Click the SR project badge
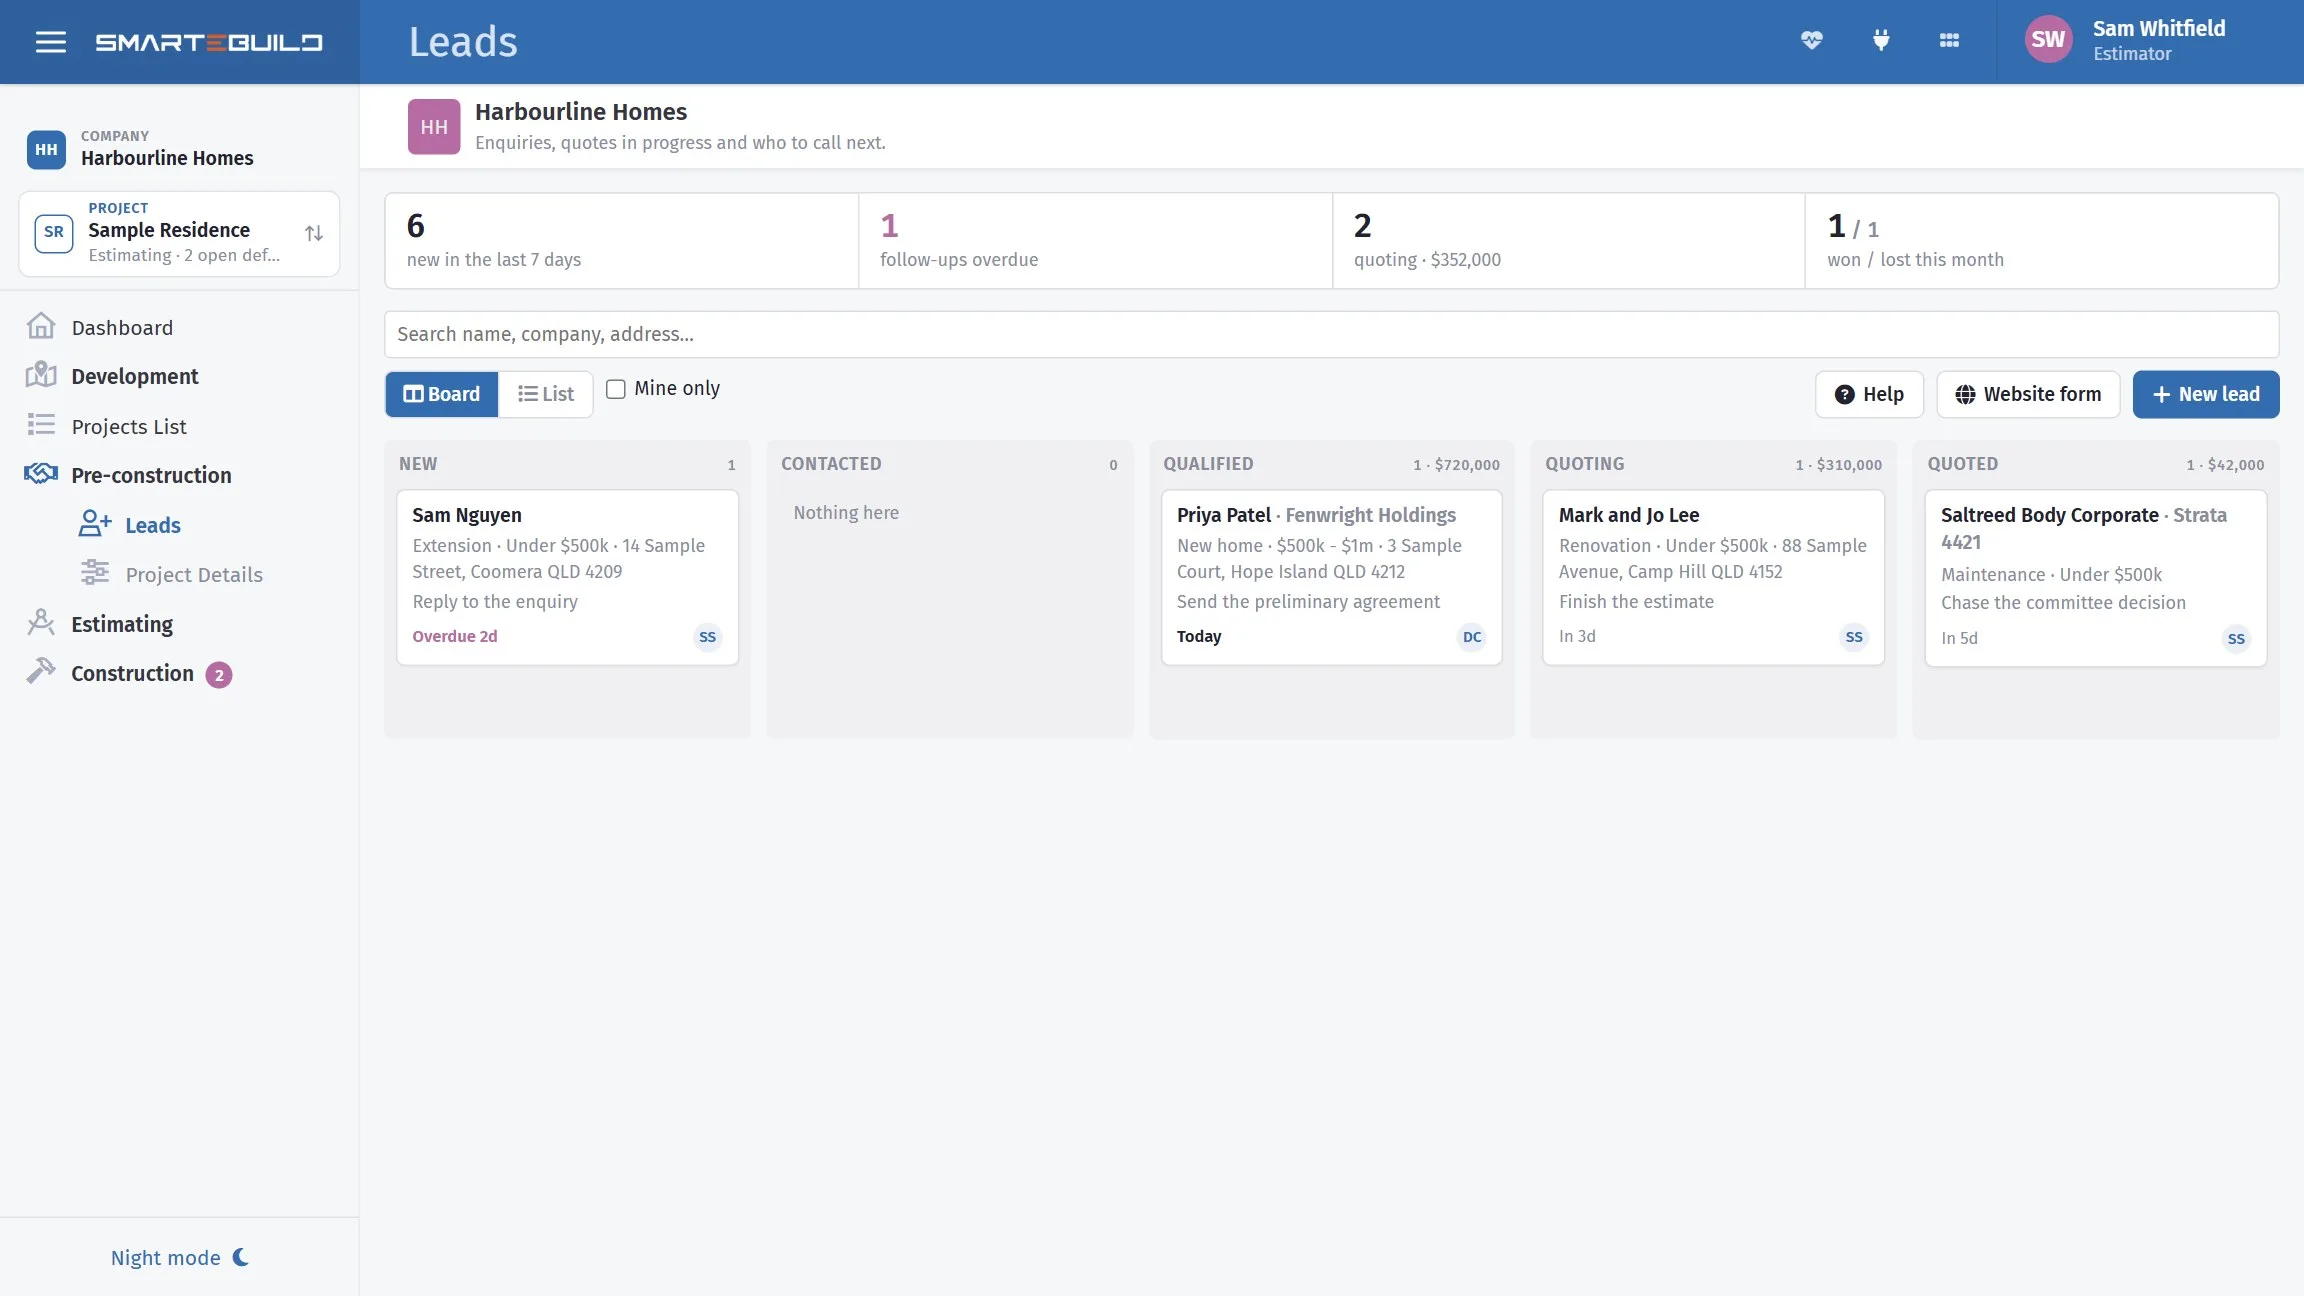 pyautogui.click(x=54, y=233)
